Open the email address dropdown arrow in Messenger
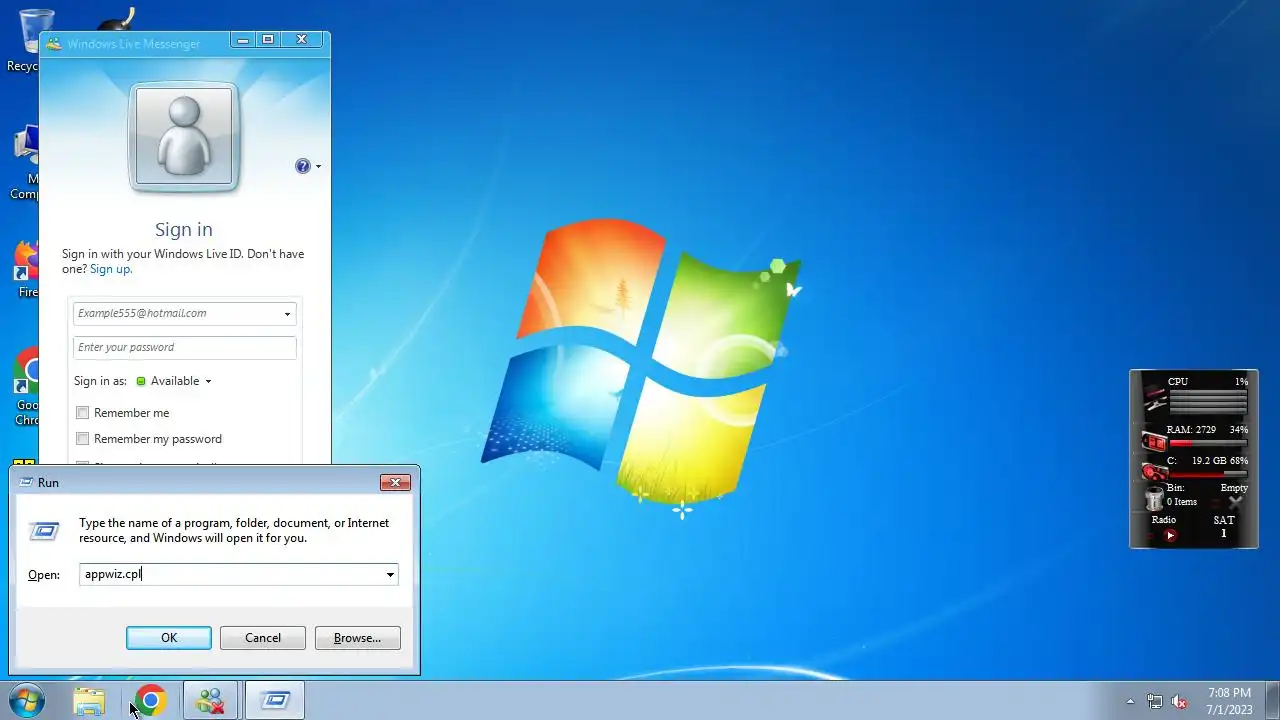The width and height of the screenshot is (1280, 720). (x=287, y=314)
